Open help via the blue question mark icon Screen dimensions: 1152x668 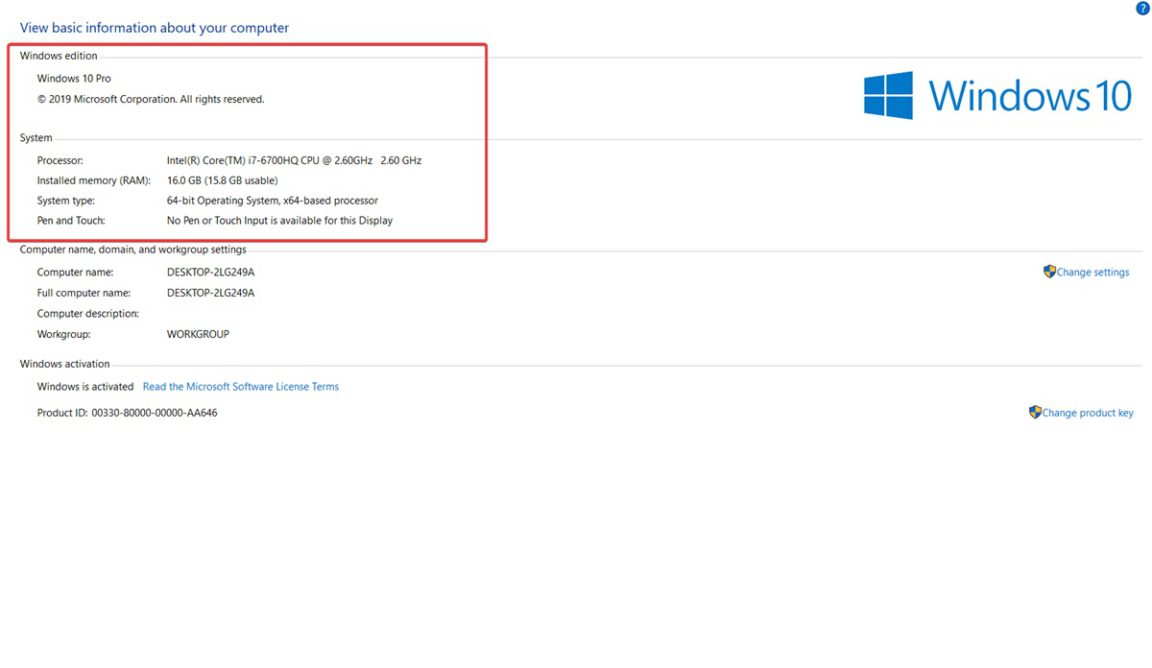click(x=1143, y=8)
